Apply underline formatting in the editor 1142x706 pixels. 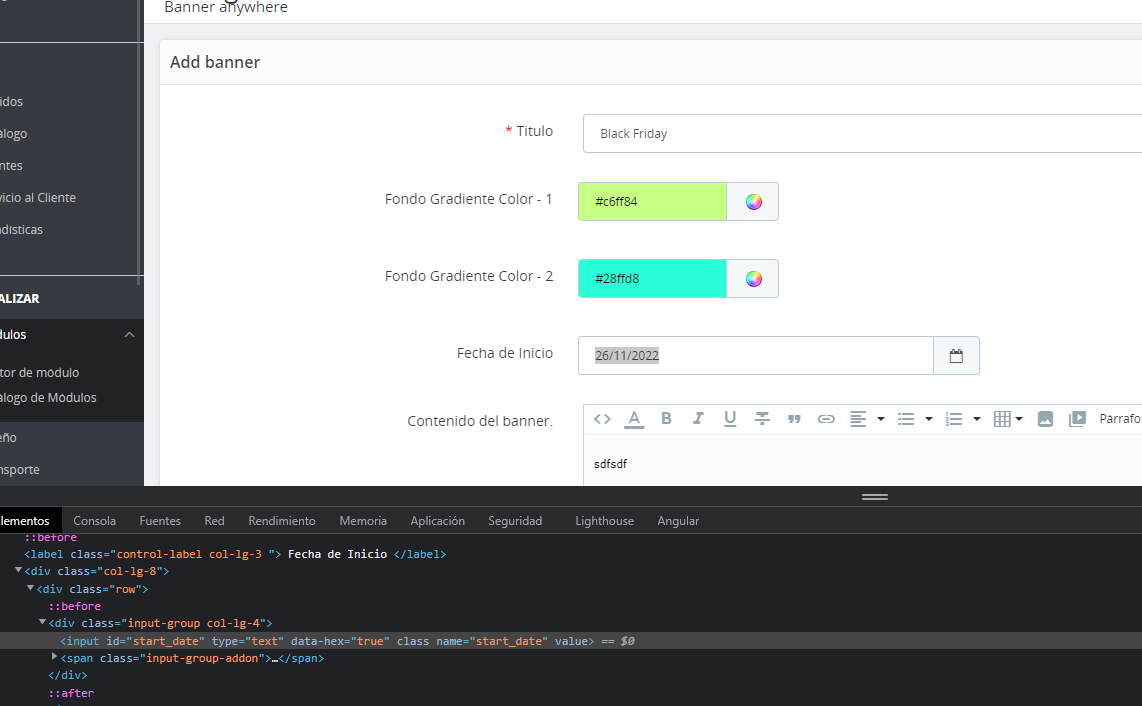click(730, 419)
